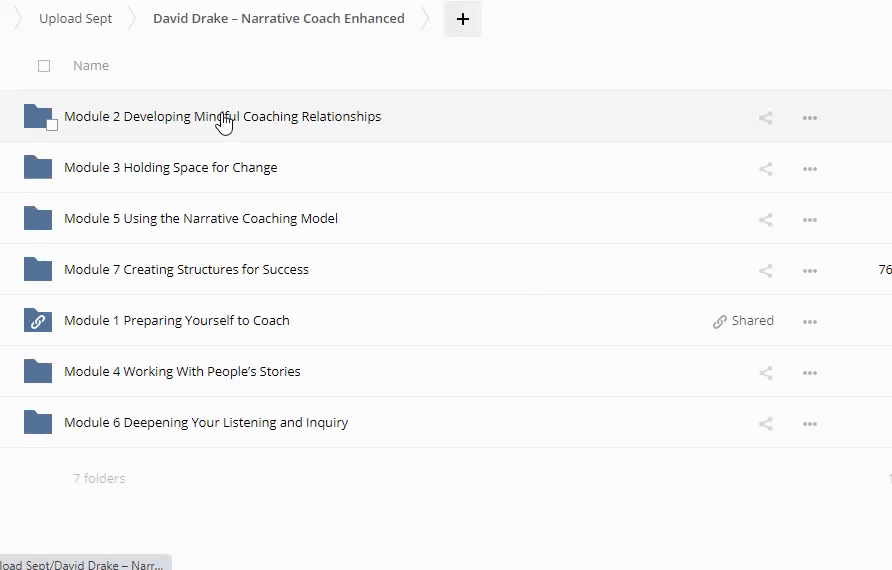Click share icon for Module 2 folder
This screenshot has width=892, height=570.
coord(765,118)
